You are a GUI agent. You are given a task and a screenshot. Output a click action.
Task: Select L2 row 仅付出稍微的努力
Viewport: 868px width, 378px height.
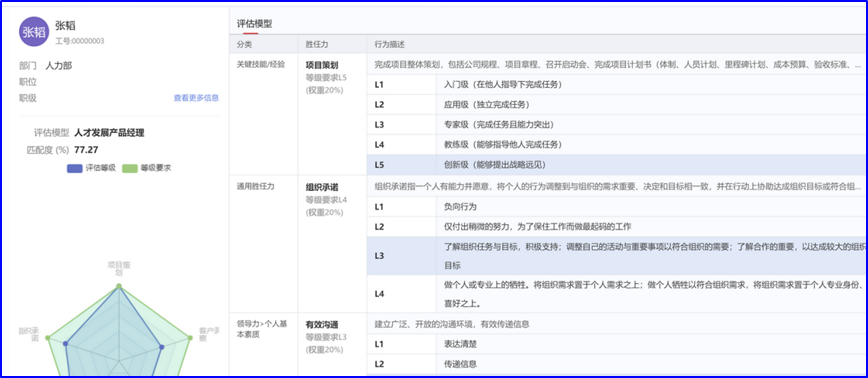point(617,226)
